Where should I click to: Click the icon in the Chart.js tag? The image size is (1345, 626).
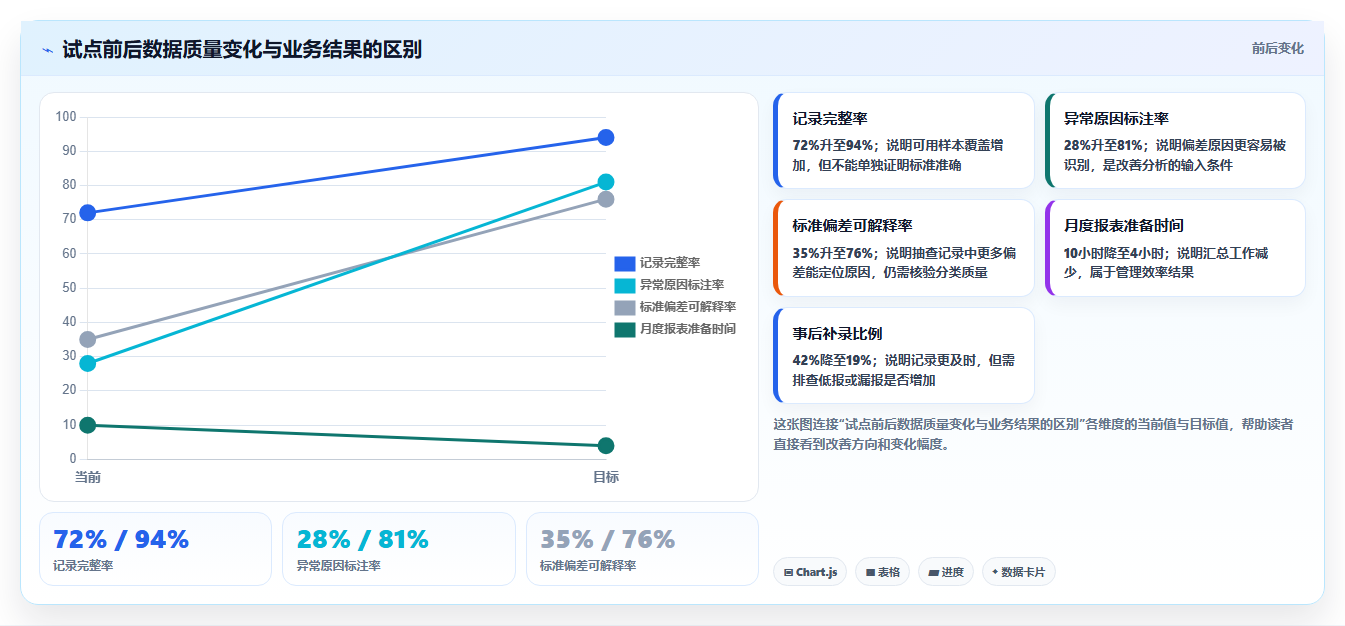[x=789, y=573]
